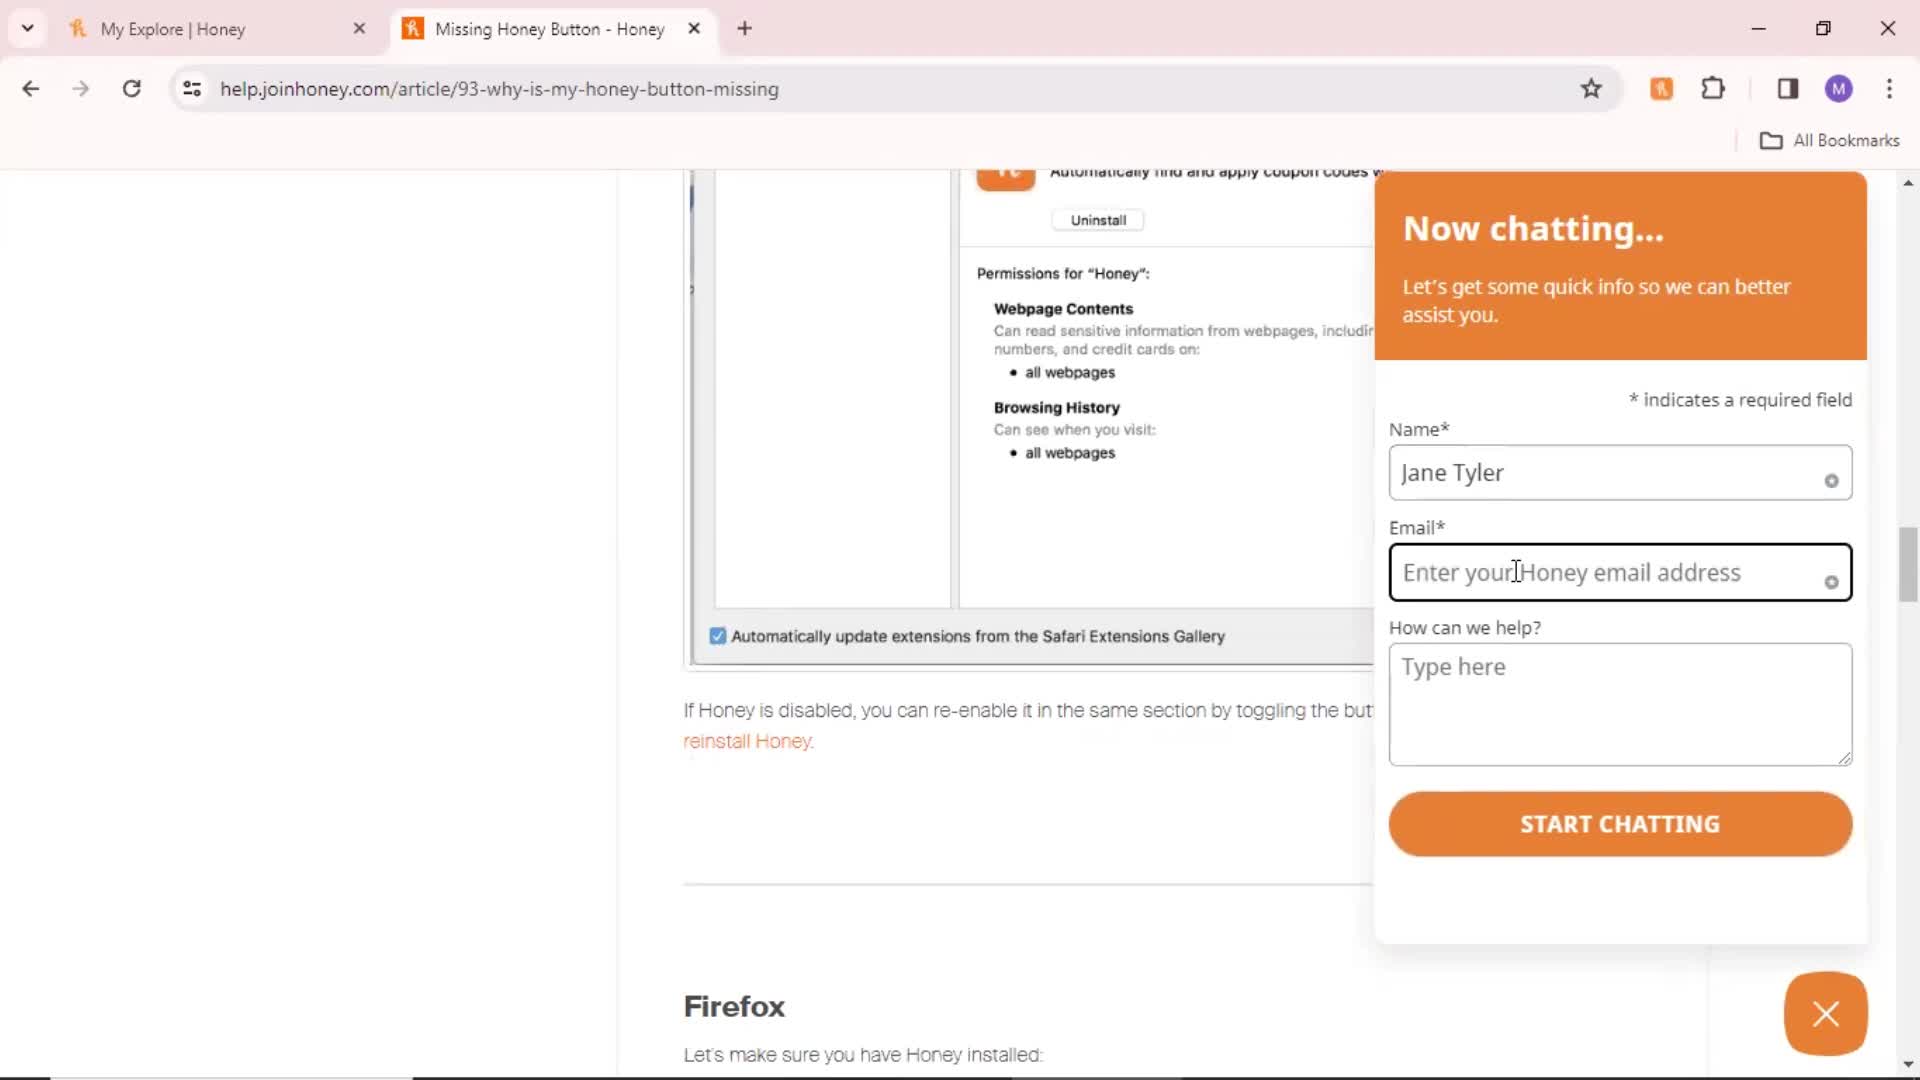Click the new tab plus icon
Viewport: 1920px width, 1080px height.
point(745,29)
